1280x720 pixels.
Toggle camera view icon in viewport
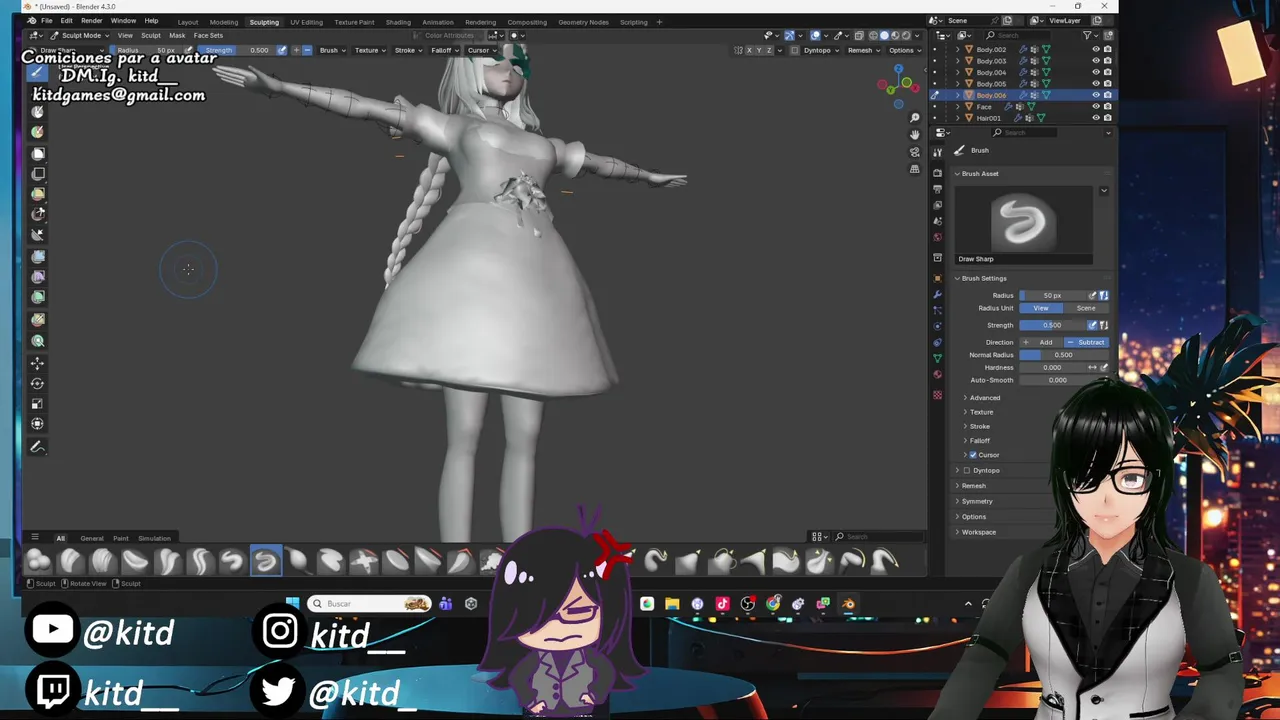click(914, 152)
